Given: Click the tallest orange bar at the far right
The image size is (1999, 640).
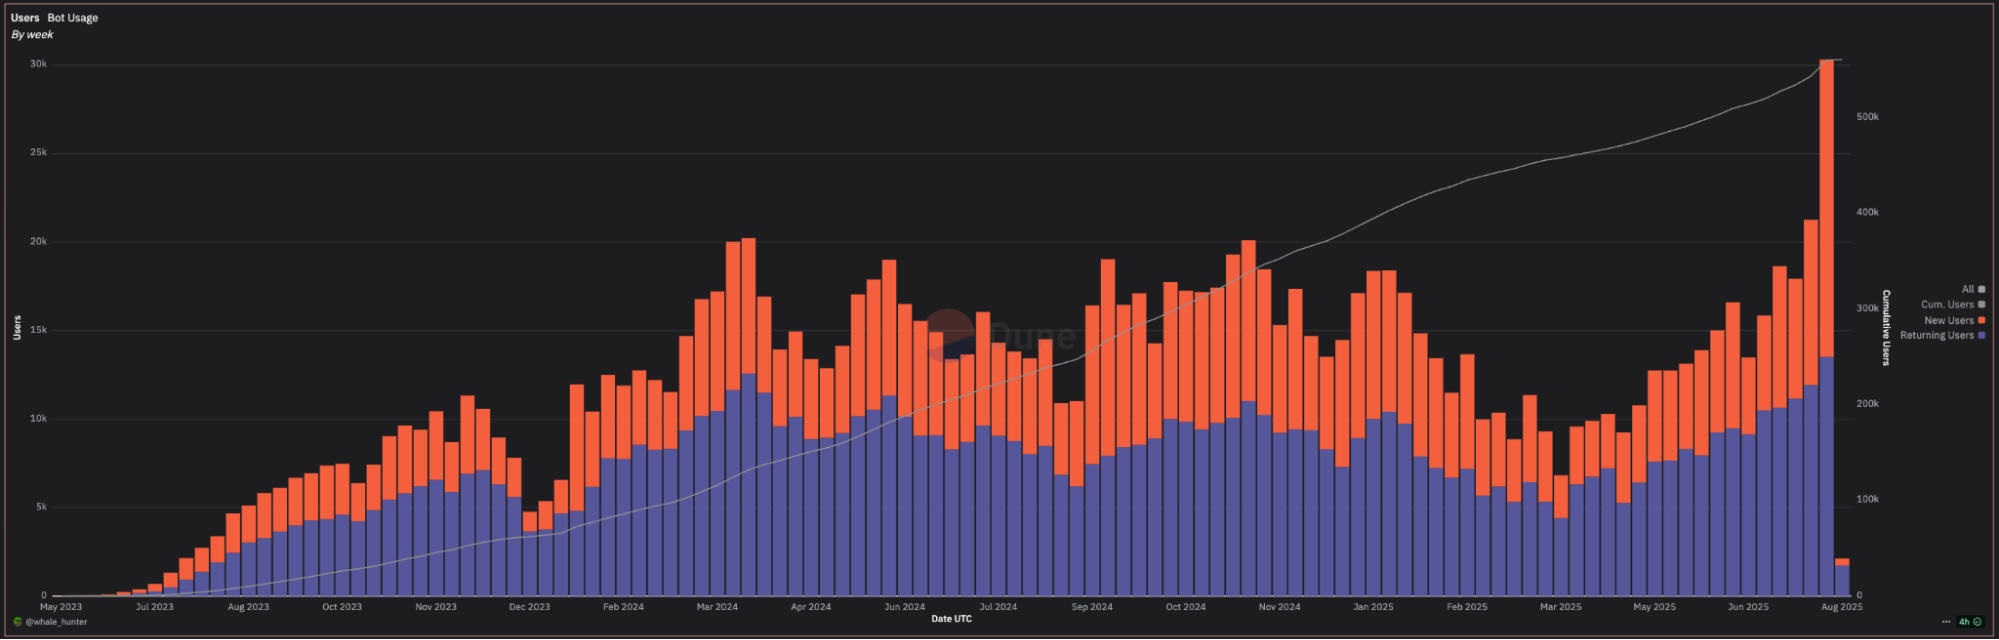Looking at the screenshot, I should coord(1826,208).
